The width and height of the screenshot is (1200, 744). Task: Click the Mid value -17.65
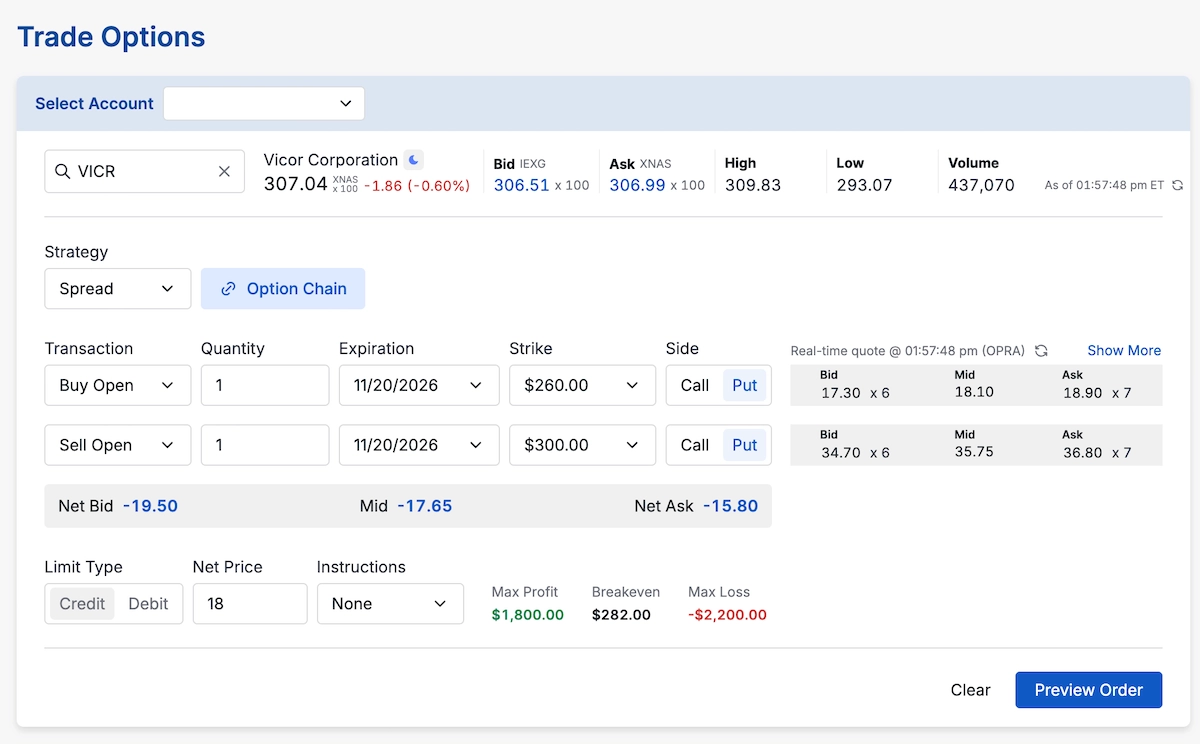click(424, 506)
